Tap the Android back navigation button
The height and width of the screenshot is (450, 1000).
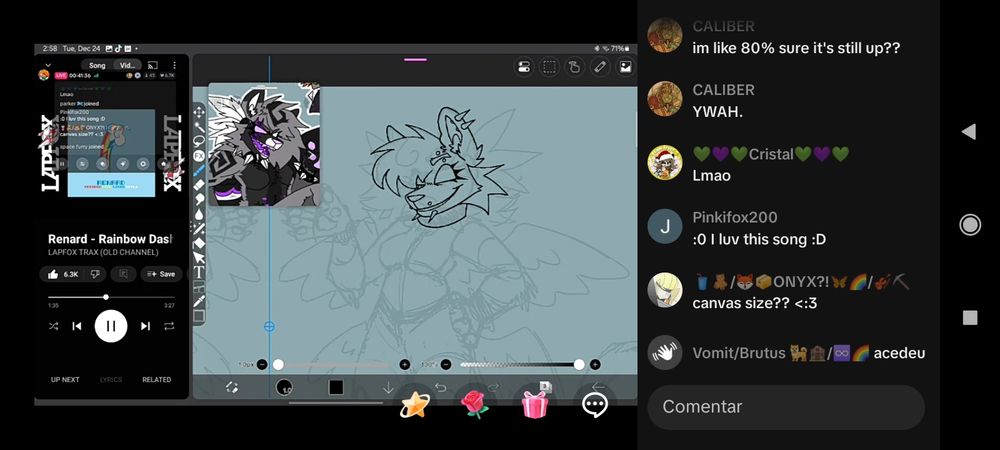[969, 131]
